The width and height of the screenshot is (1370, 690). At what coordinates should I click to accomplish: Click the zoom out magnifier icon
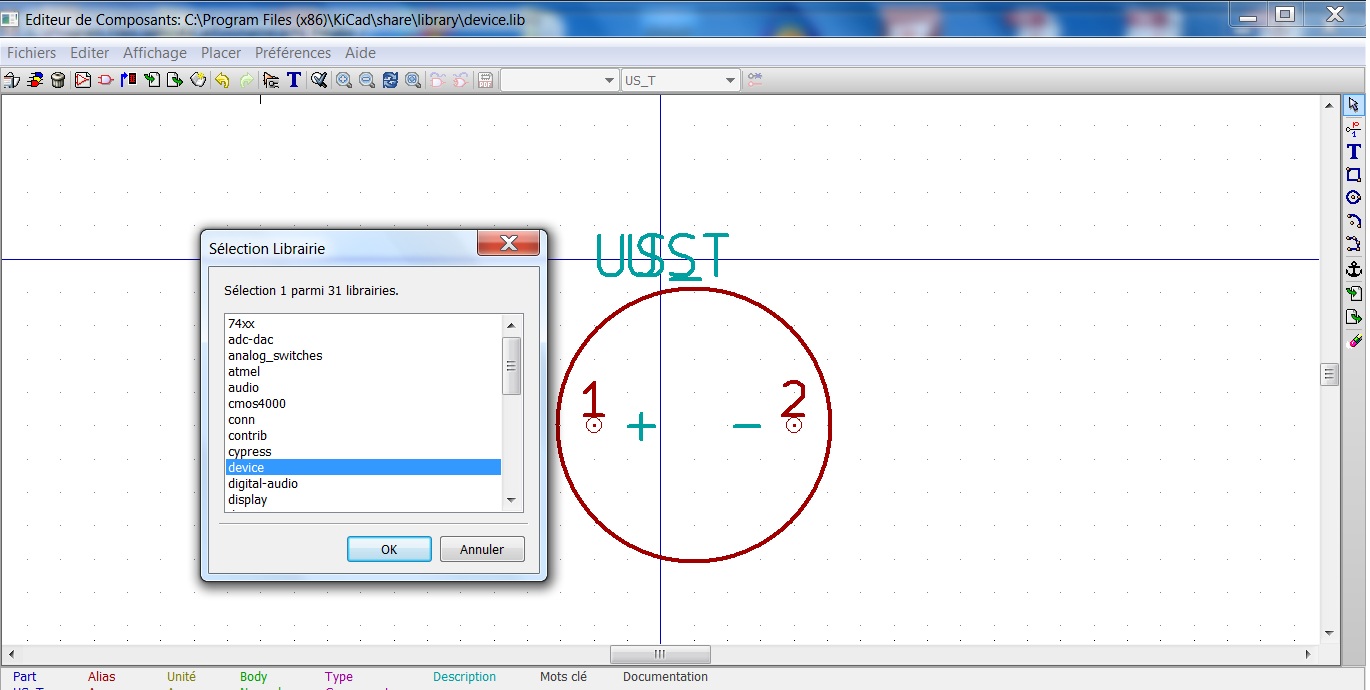pyautogui.click(x=367, y=80)
